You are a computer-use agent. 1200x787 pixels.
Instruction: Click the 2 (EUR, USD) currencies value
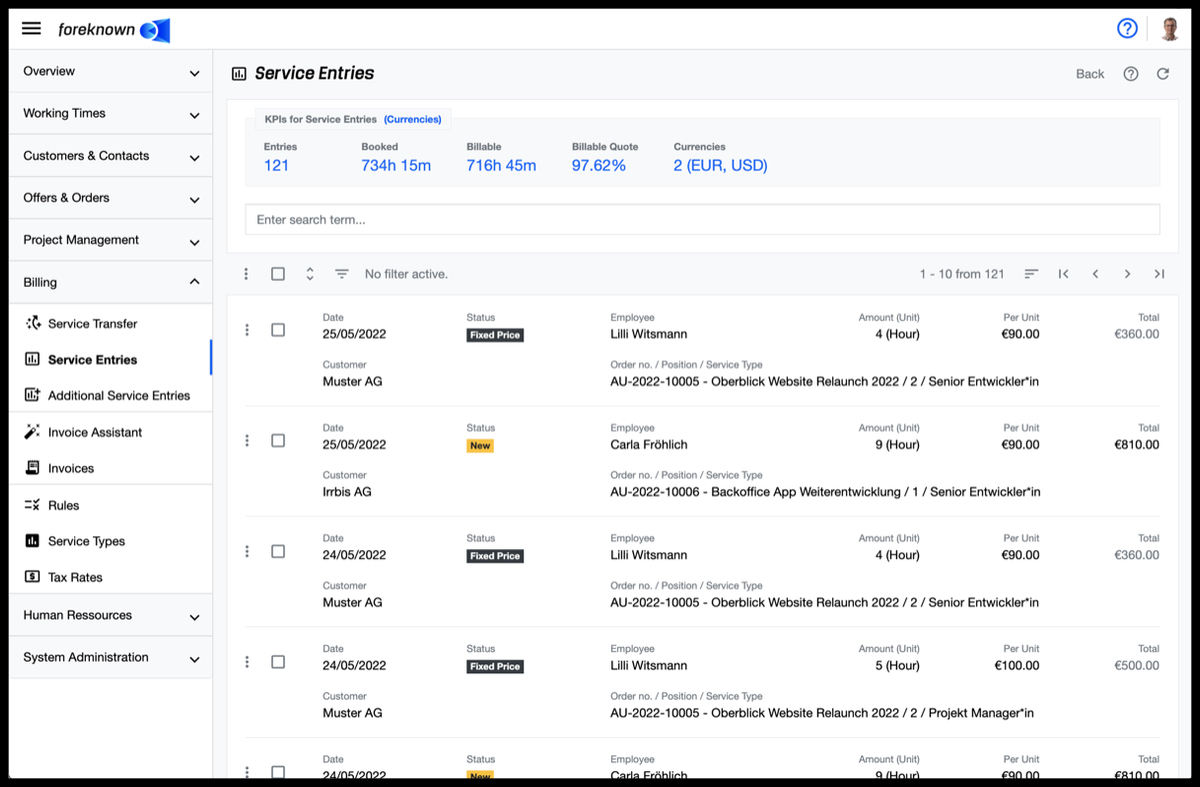click(720, 165)
